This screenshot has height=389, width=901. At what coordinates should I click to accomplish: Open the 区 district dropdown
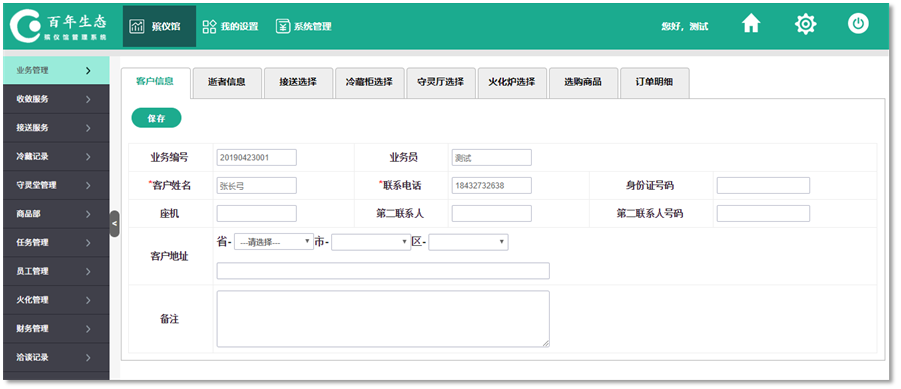468,242
